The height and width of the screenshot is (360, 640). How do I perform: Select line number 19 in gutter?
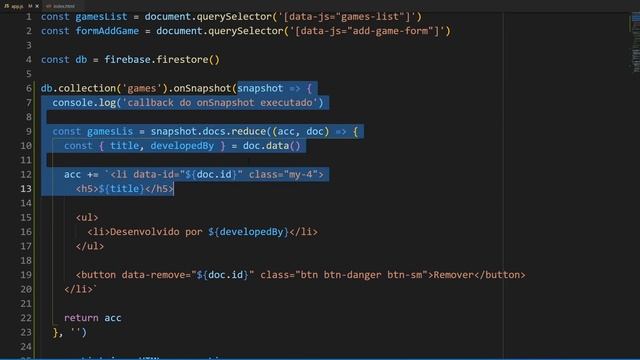[x=26, y=275]
